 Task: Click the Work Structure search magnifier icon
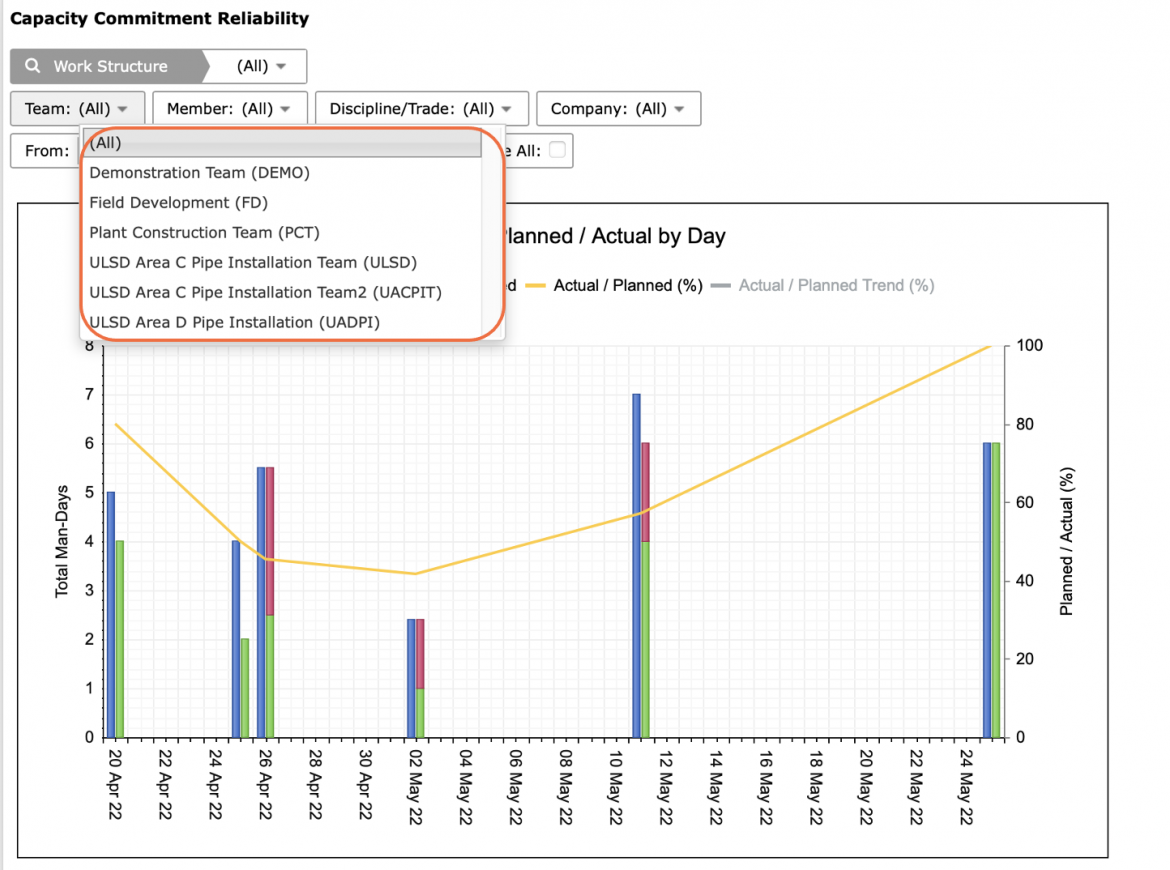tap(33, 66)
